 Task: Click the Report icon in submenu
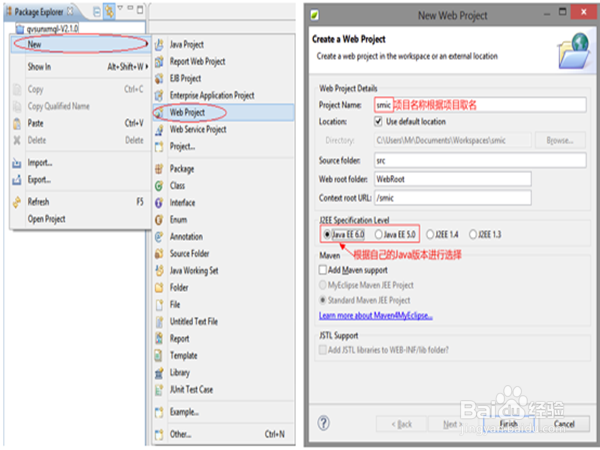tap(159, 339)
